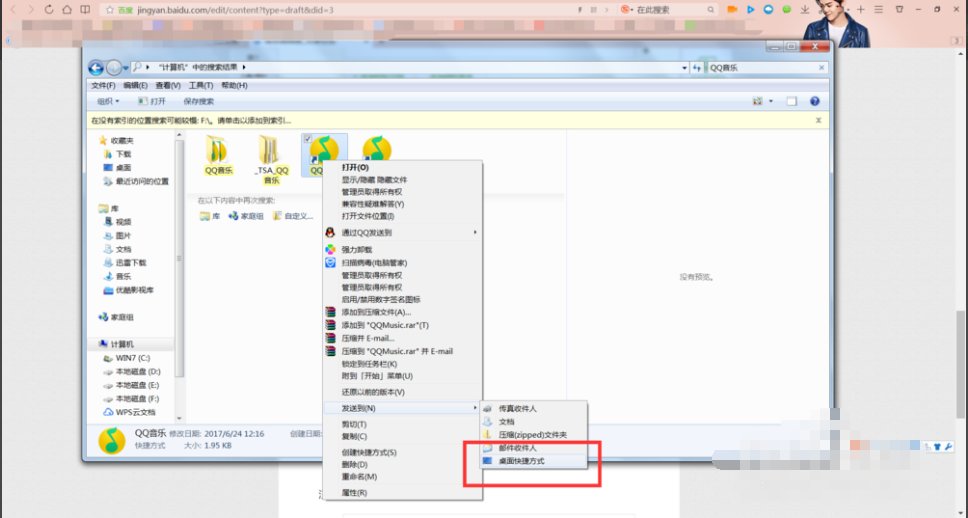Click the browser hamburger menu icon
Screen dimensions: 968x518
(878, 10)
